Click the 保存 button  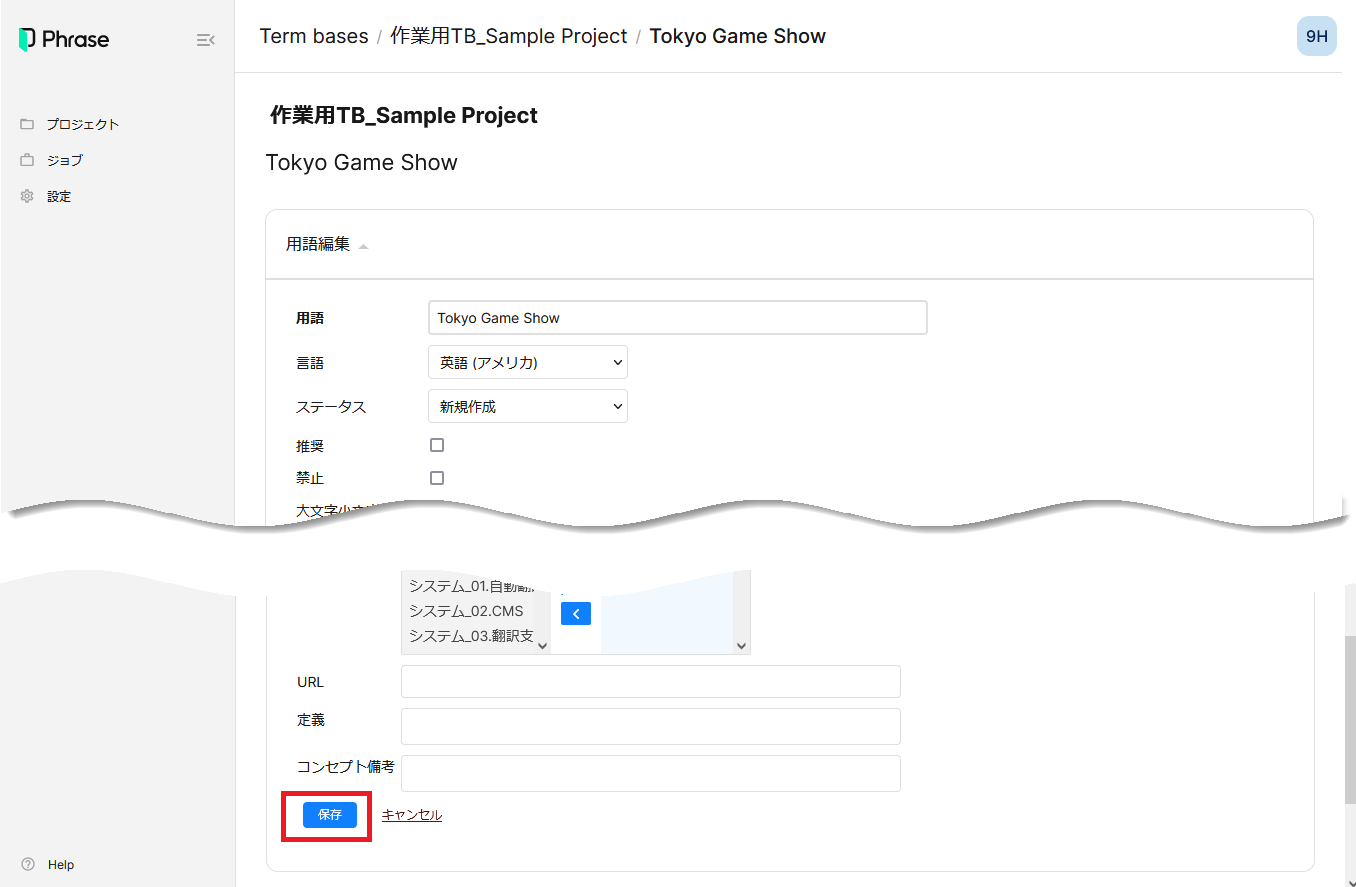(x=329, y=815)
